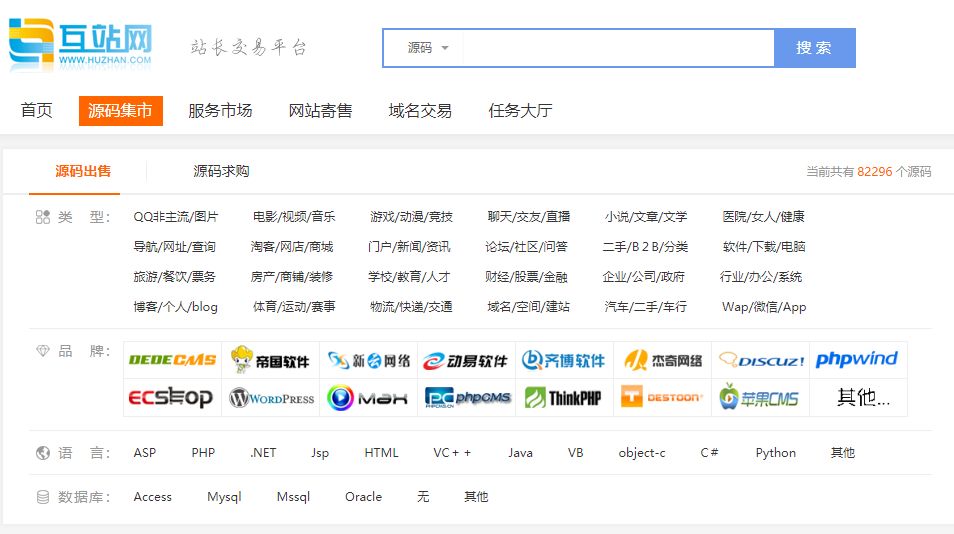Image resolution: width=954 pixels, height=534 pixels.
Task: Open the 源码 search type dropdown
Action: tap(427, 47)
